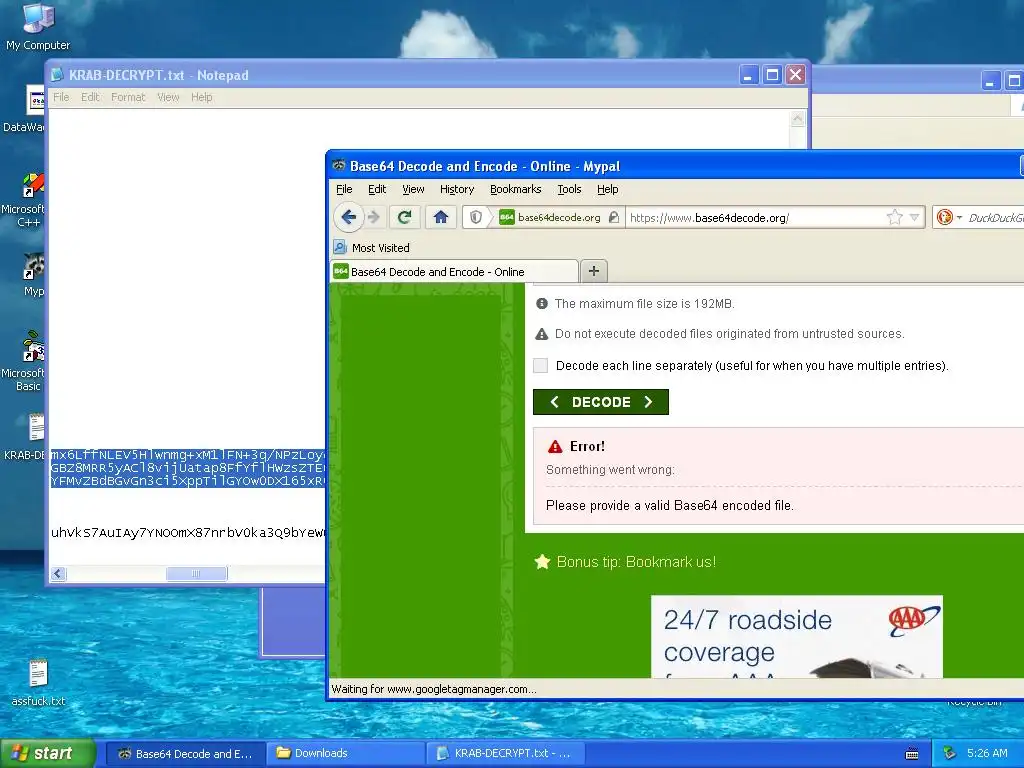Open the Mypal Help menu
Screen dimensions: 1024x768
pos(607,189)
